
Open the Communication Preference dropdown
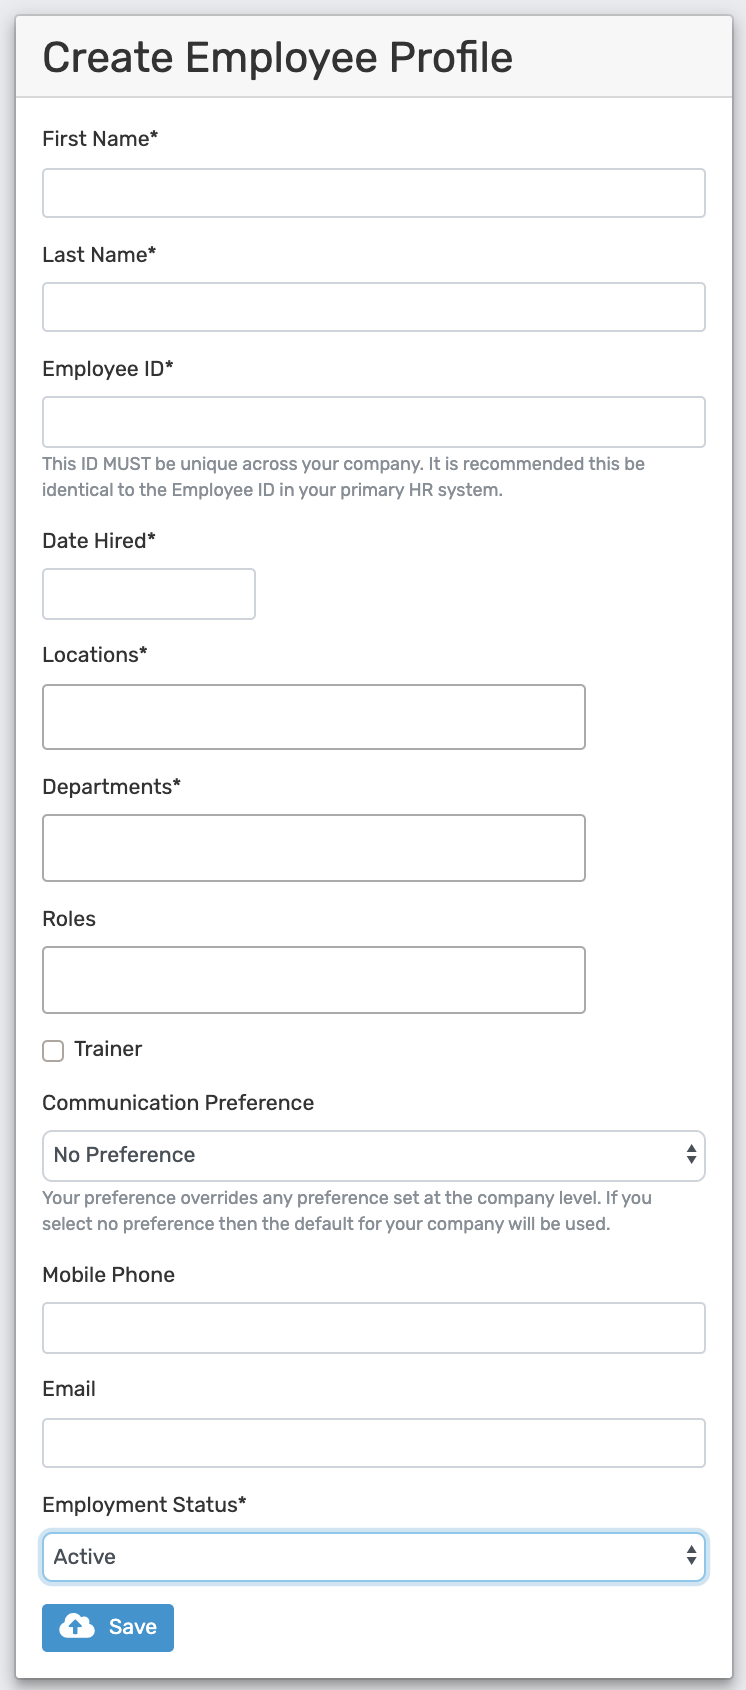tap(373, 1154)
